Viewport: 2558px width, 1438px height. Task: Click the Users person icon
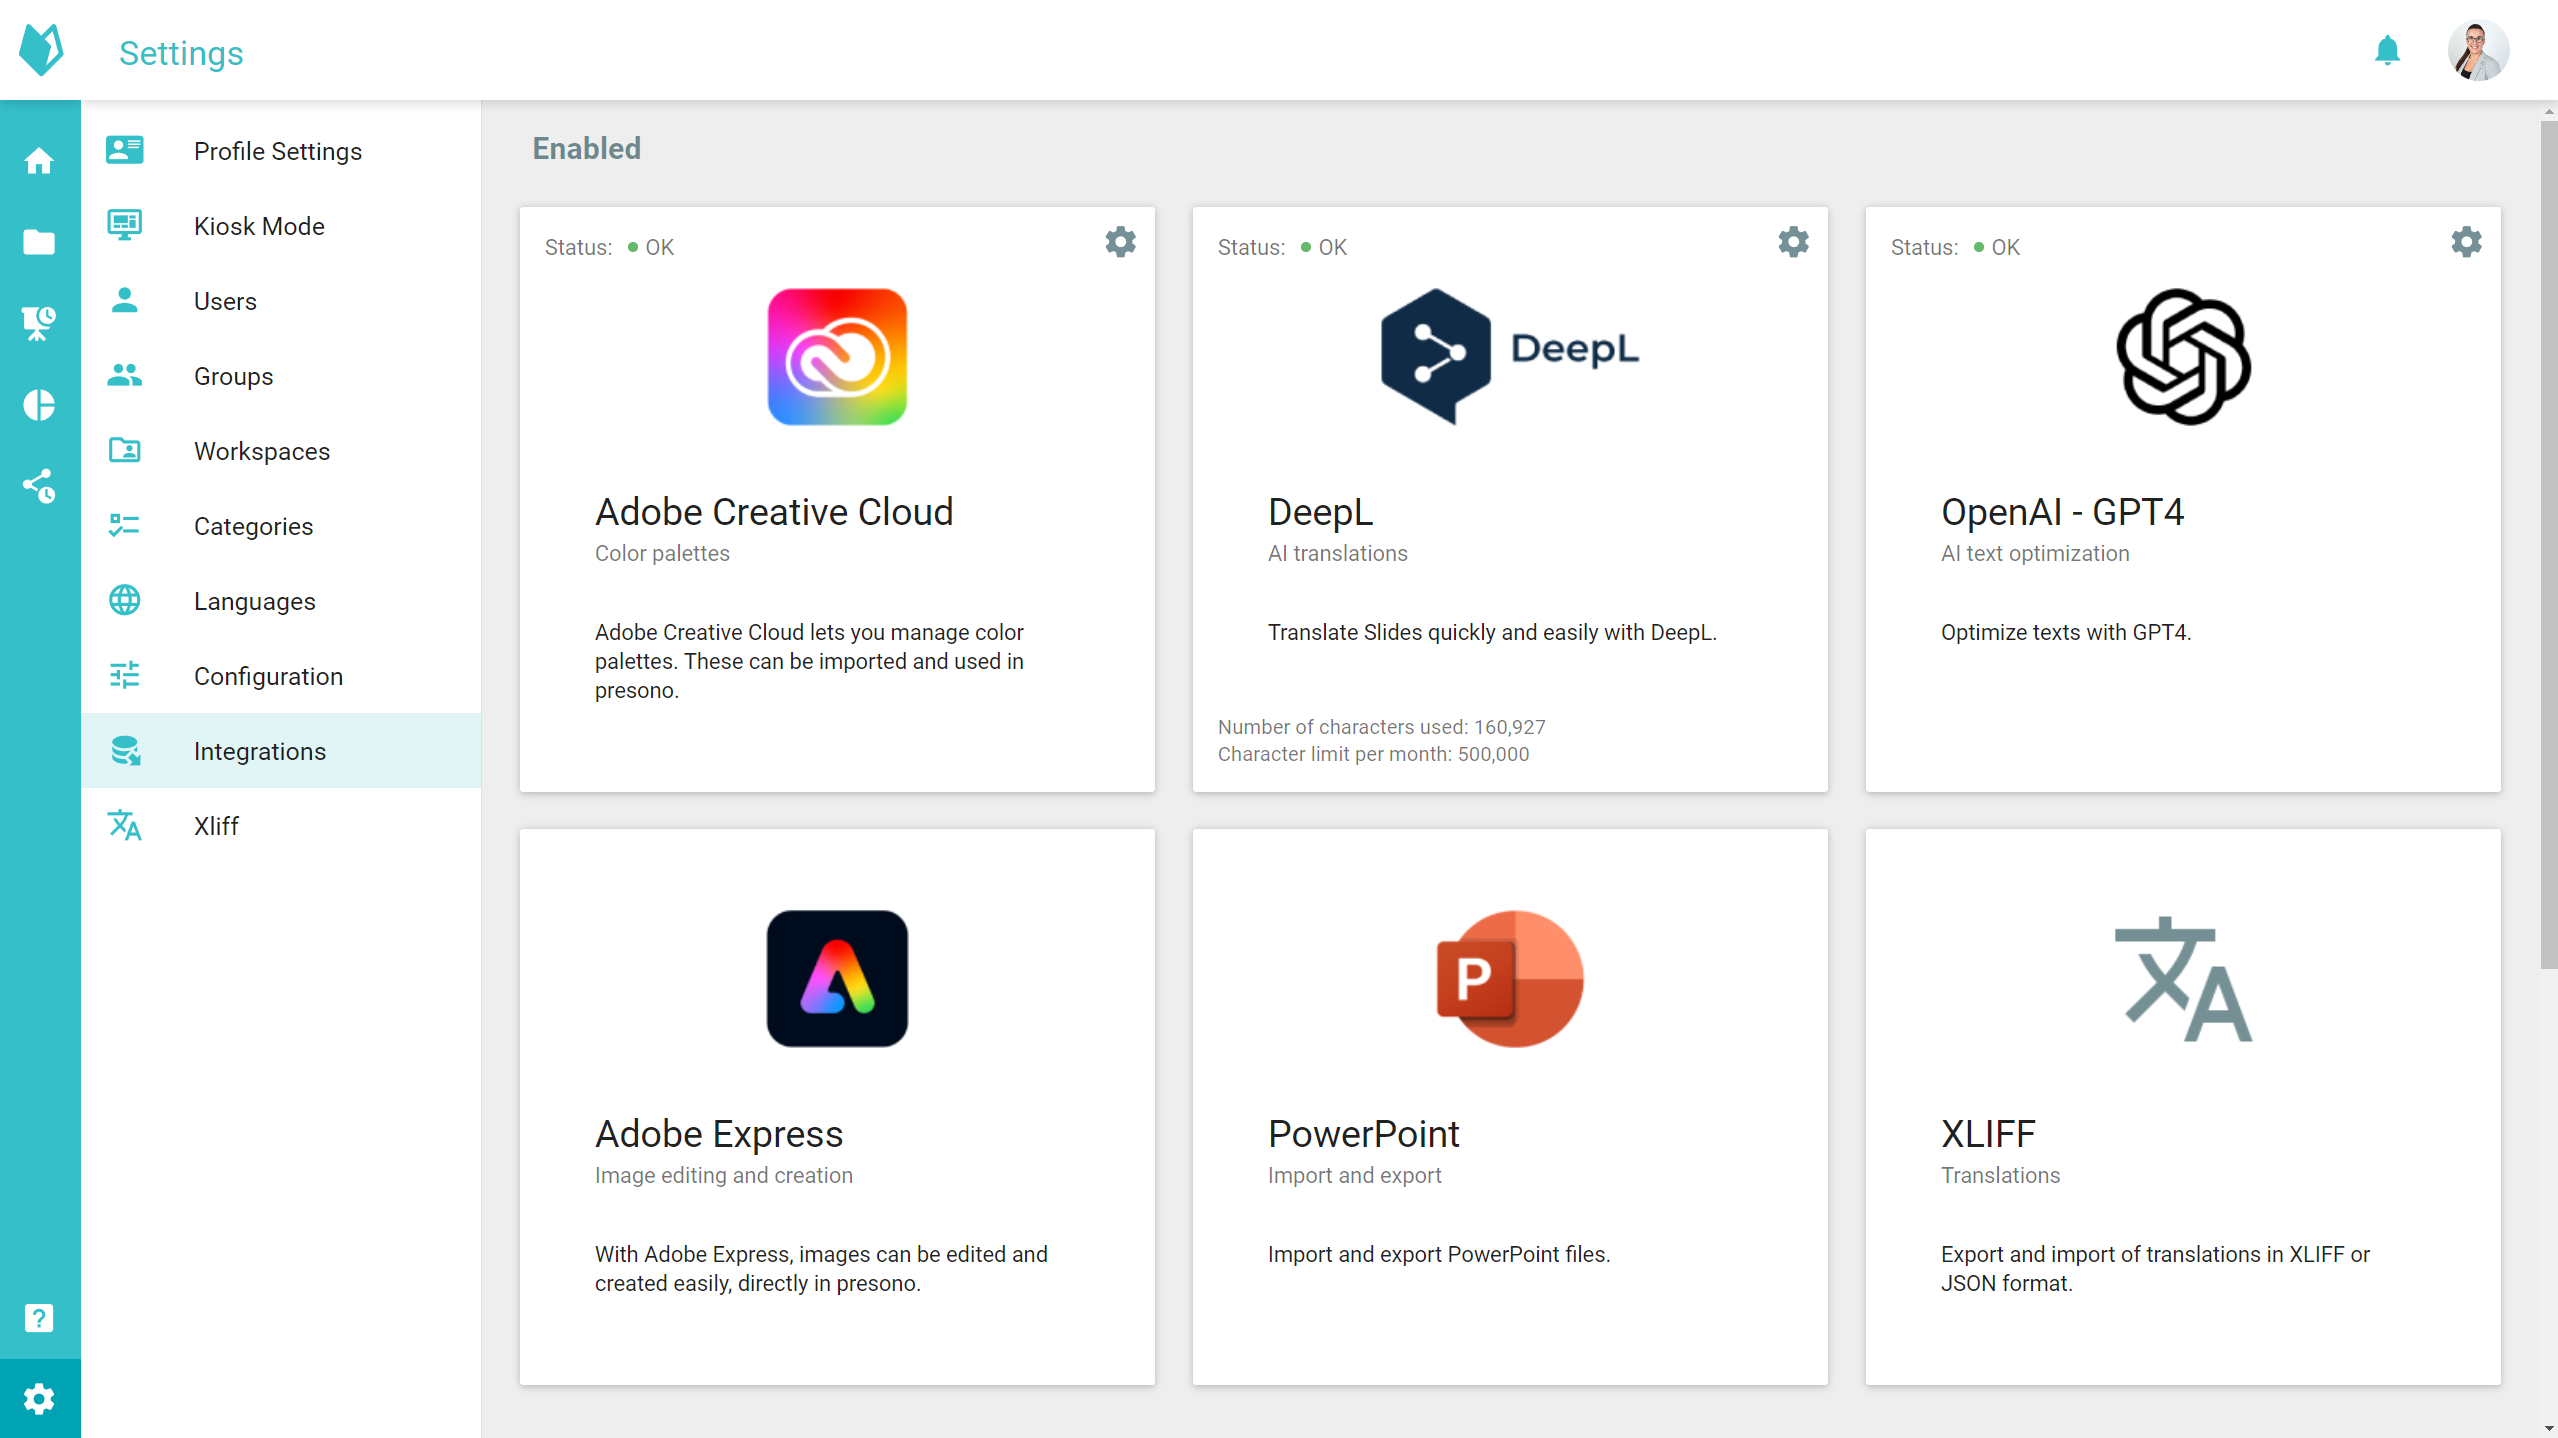(125, 300)
